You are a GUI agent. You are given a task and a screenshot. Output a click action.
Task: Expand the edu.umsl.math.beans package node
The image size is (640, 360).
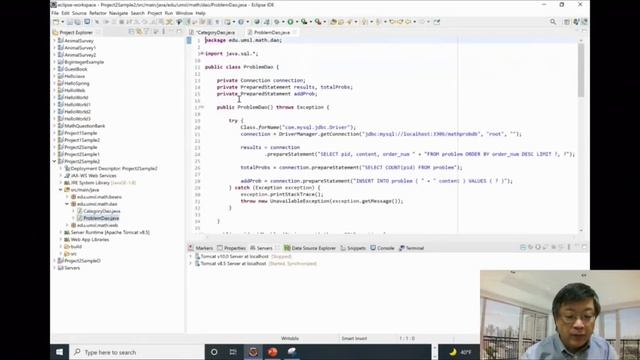point(67,197)
